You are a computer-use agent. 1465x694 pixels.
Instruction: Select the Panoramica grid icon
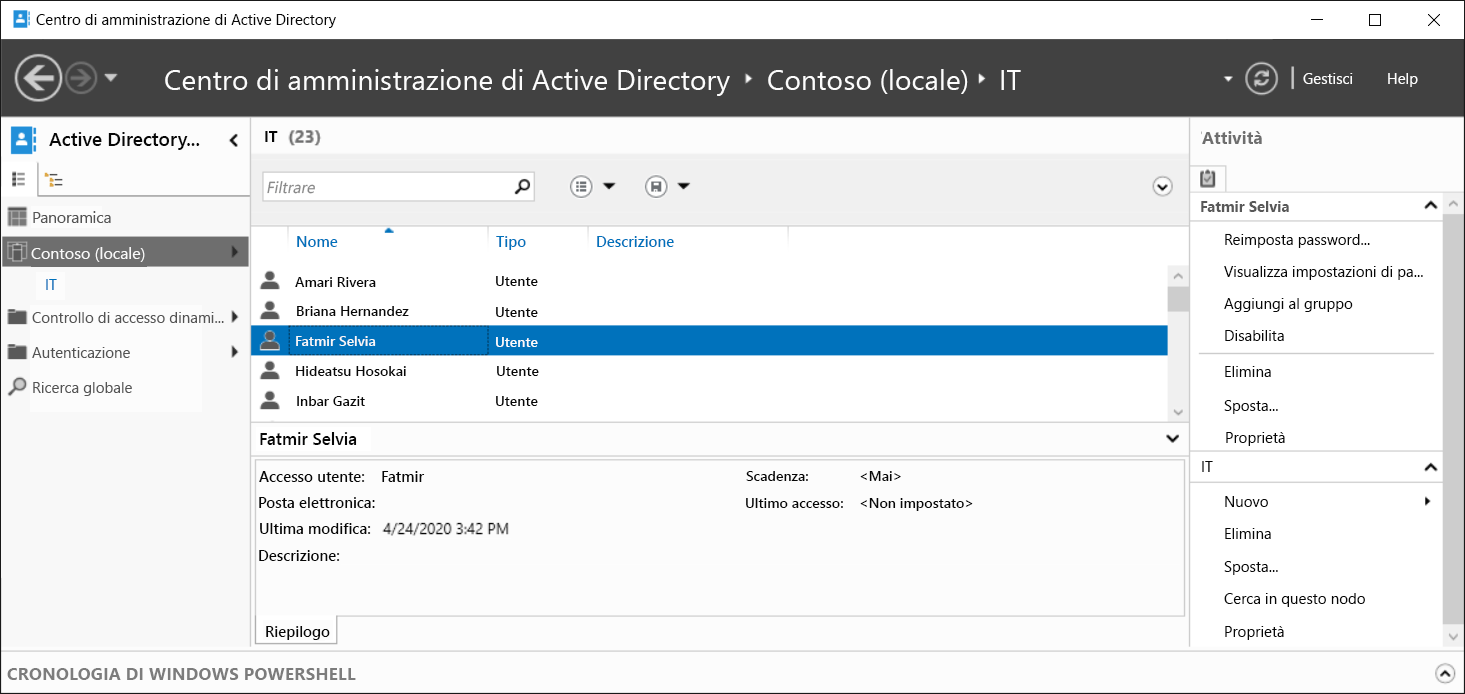pyautogui.click(x=18, y=216)
